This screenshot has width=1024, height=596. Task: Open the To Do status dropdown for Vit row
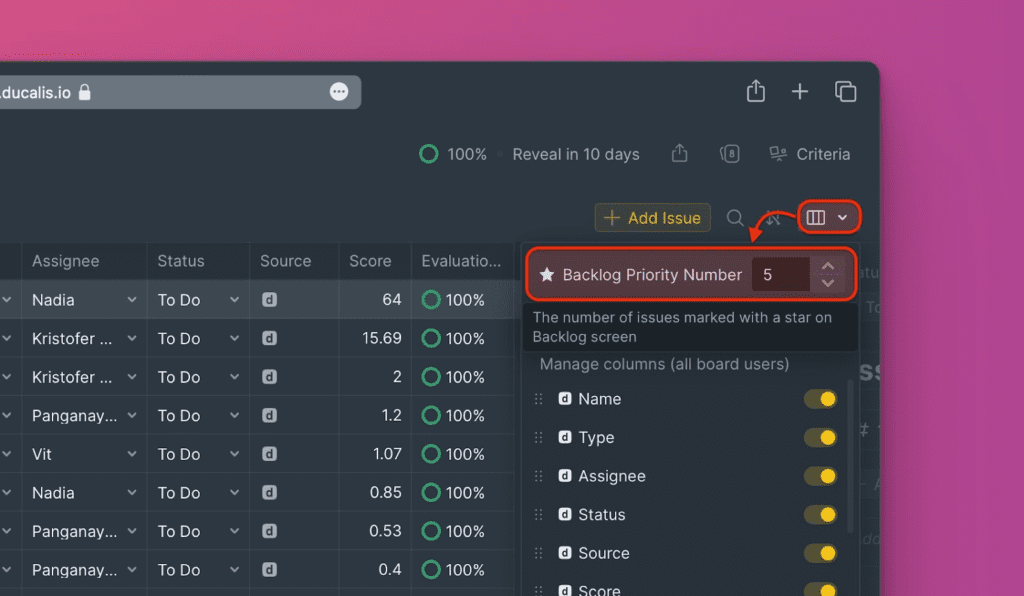pos(234,454)
